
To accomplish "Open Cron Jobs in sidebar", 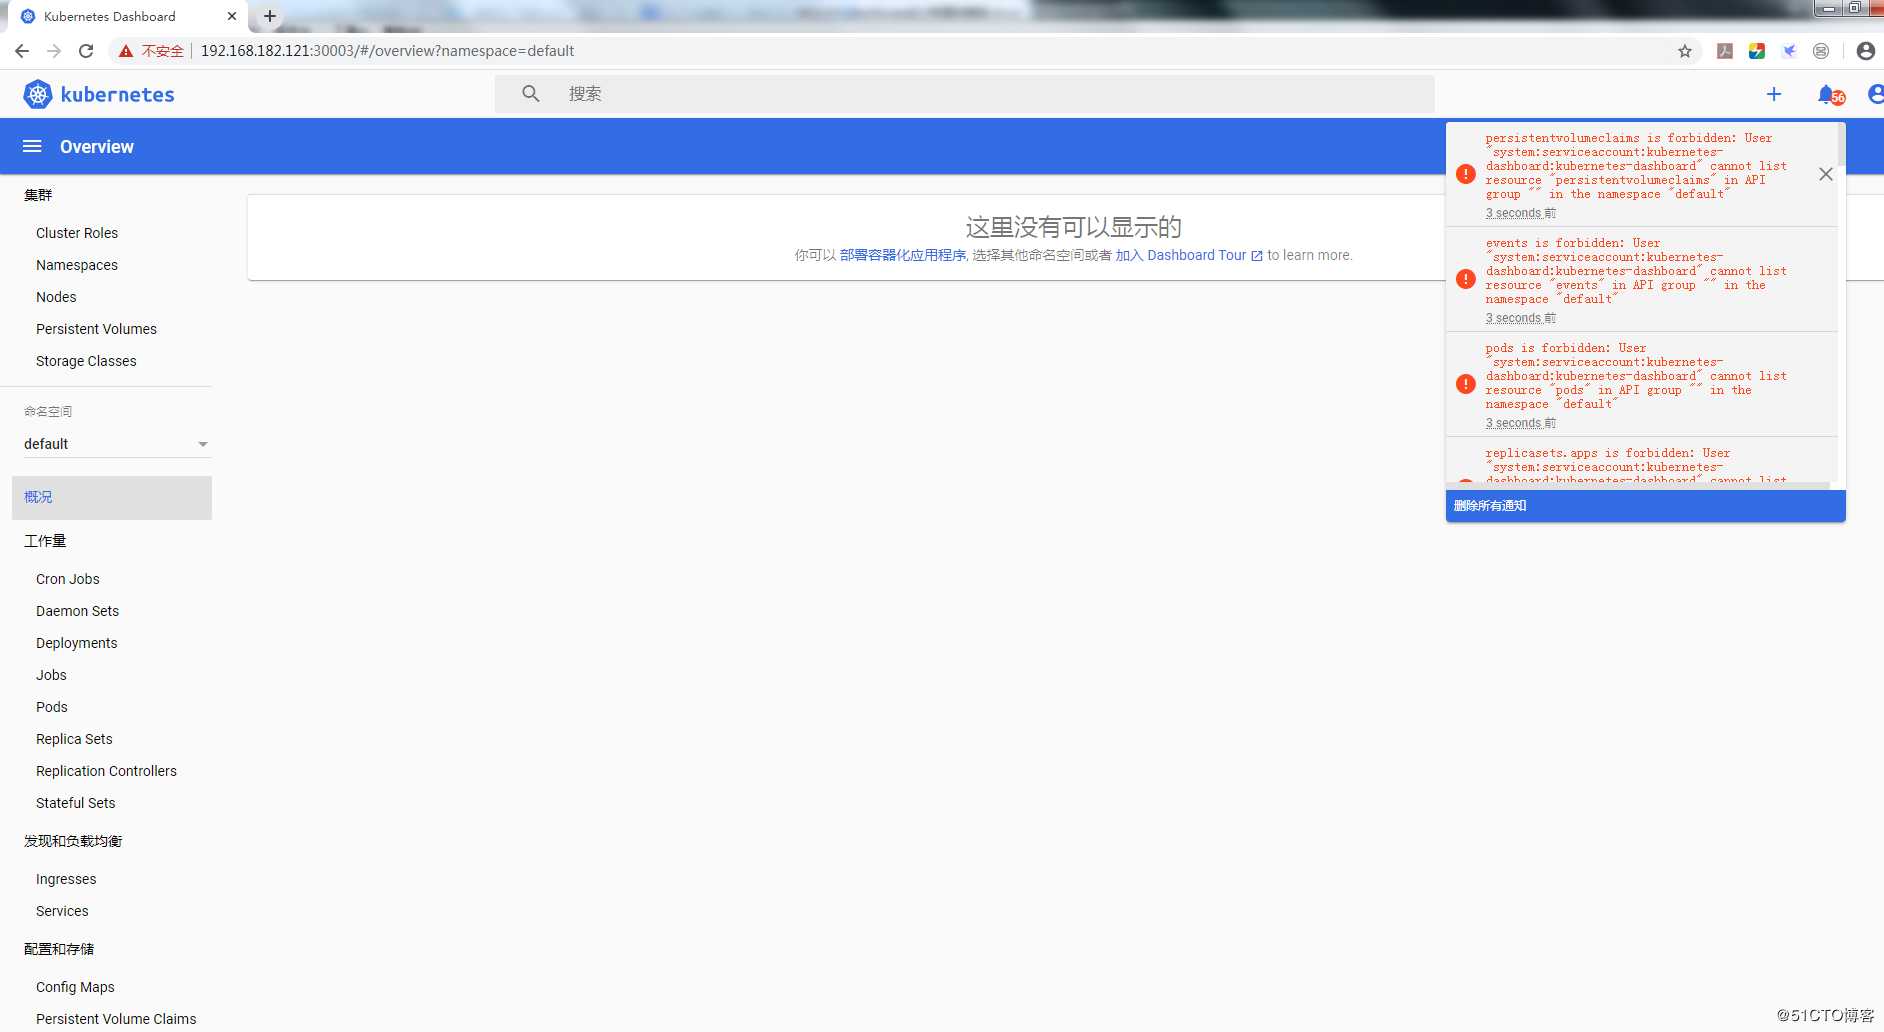I will point(68,579).
